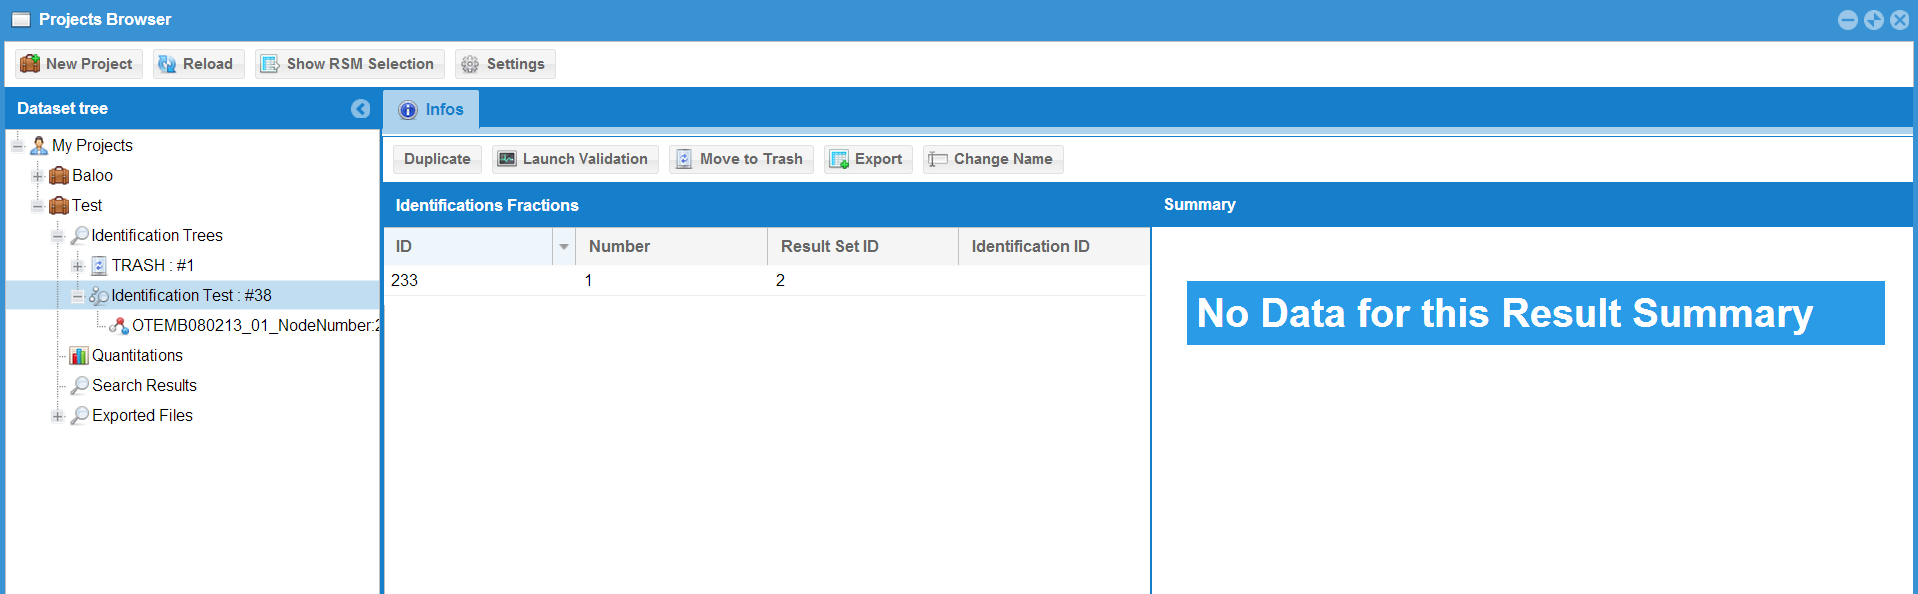This screenshot has height=594, width=1918.
Task: Open Show RSM Selection
Action: tap(349, 64)
